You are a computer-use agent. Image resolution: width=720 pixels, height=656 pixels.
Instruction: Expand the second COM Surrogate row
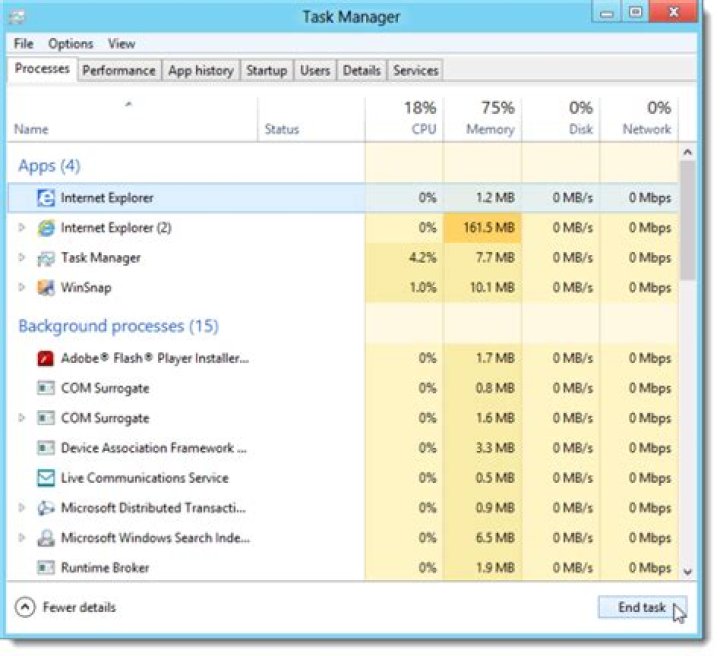(21, 418)
